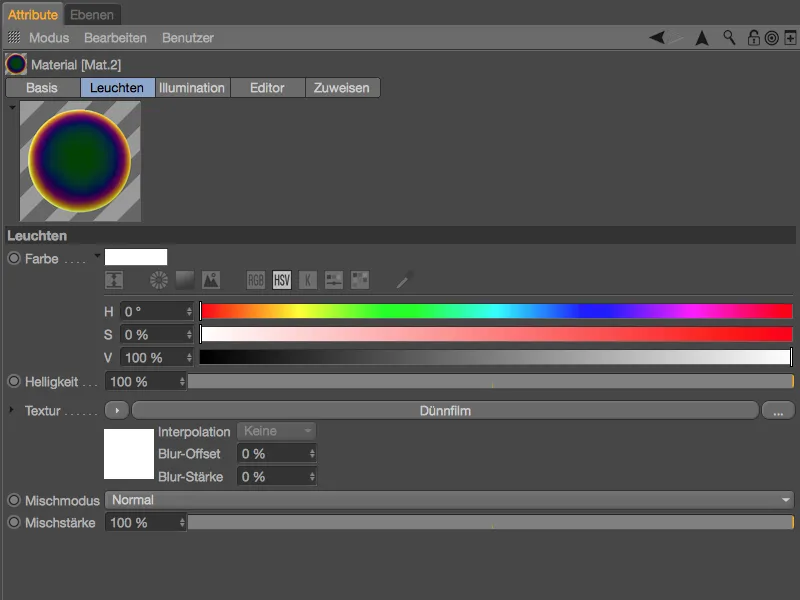
Task: Click the hue rainbow slider
Action: (496, 311)
